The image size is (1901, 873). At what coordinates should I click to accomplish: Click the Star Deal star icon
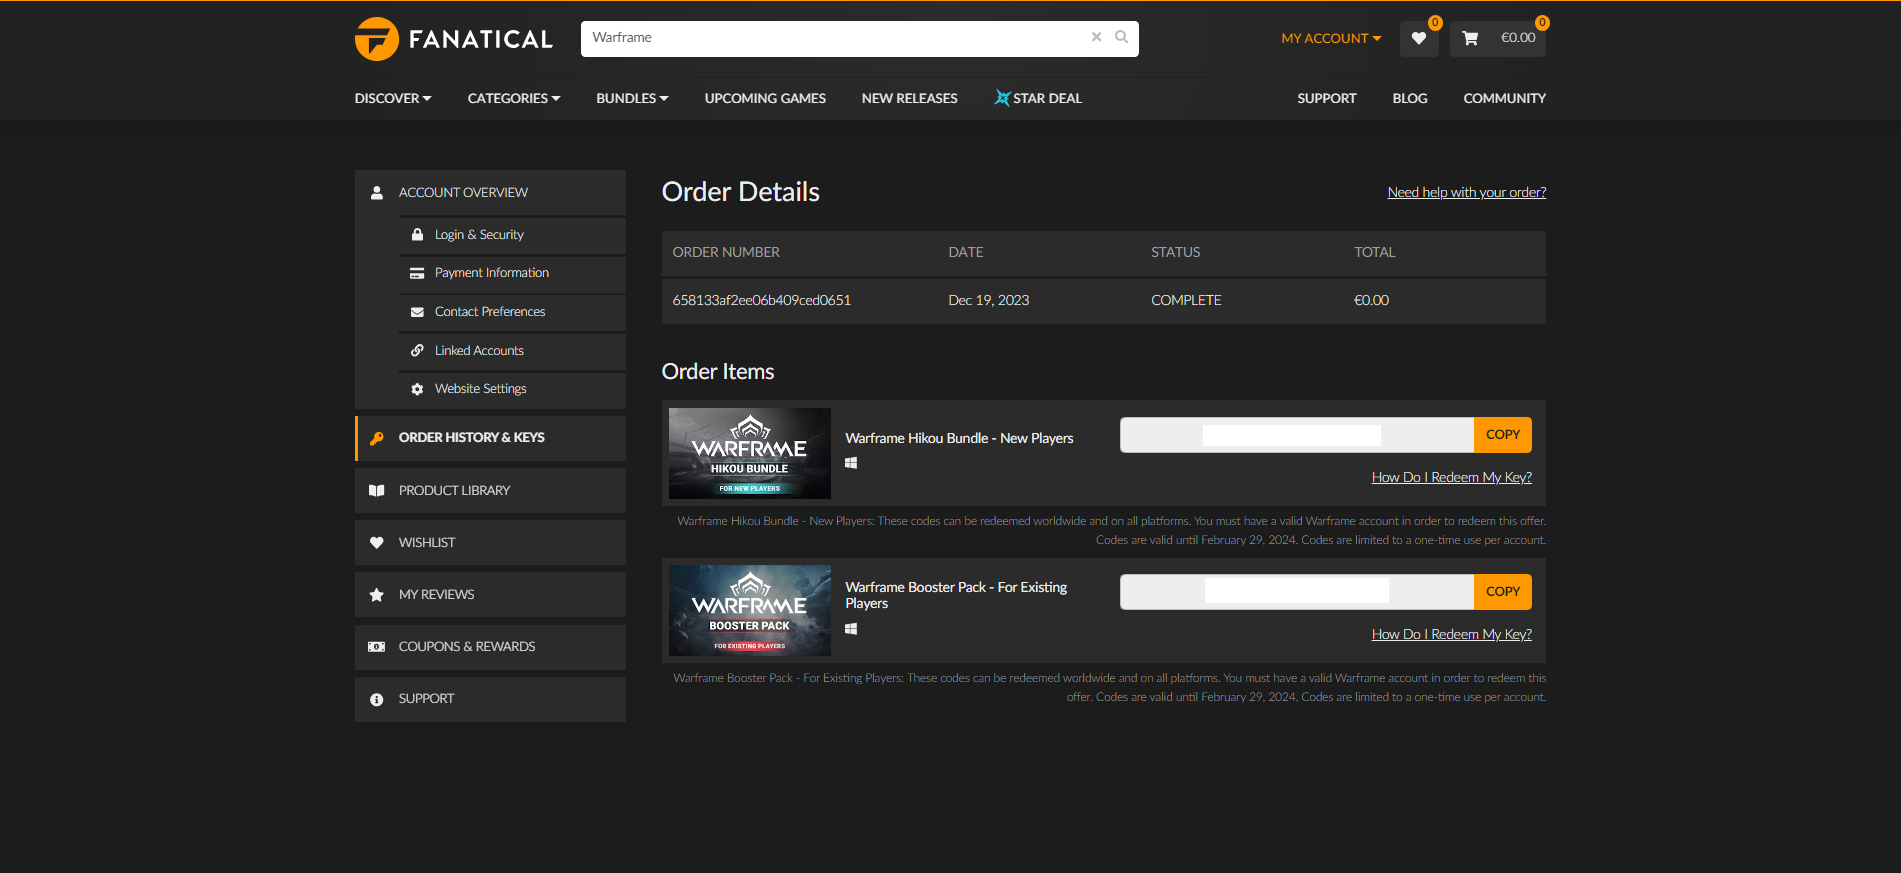1002,97
